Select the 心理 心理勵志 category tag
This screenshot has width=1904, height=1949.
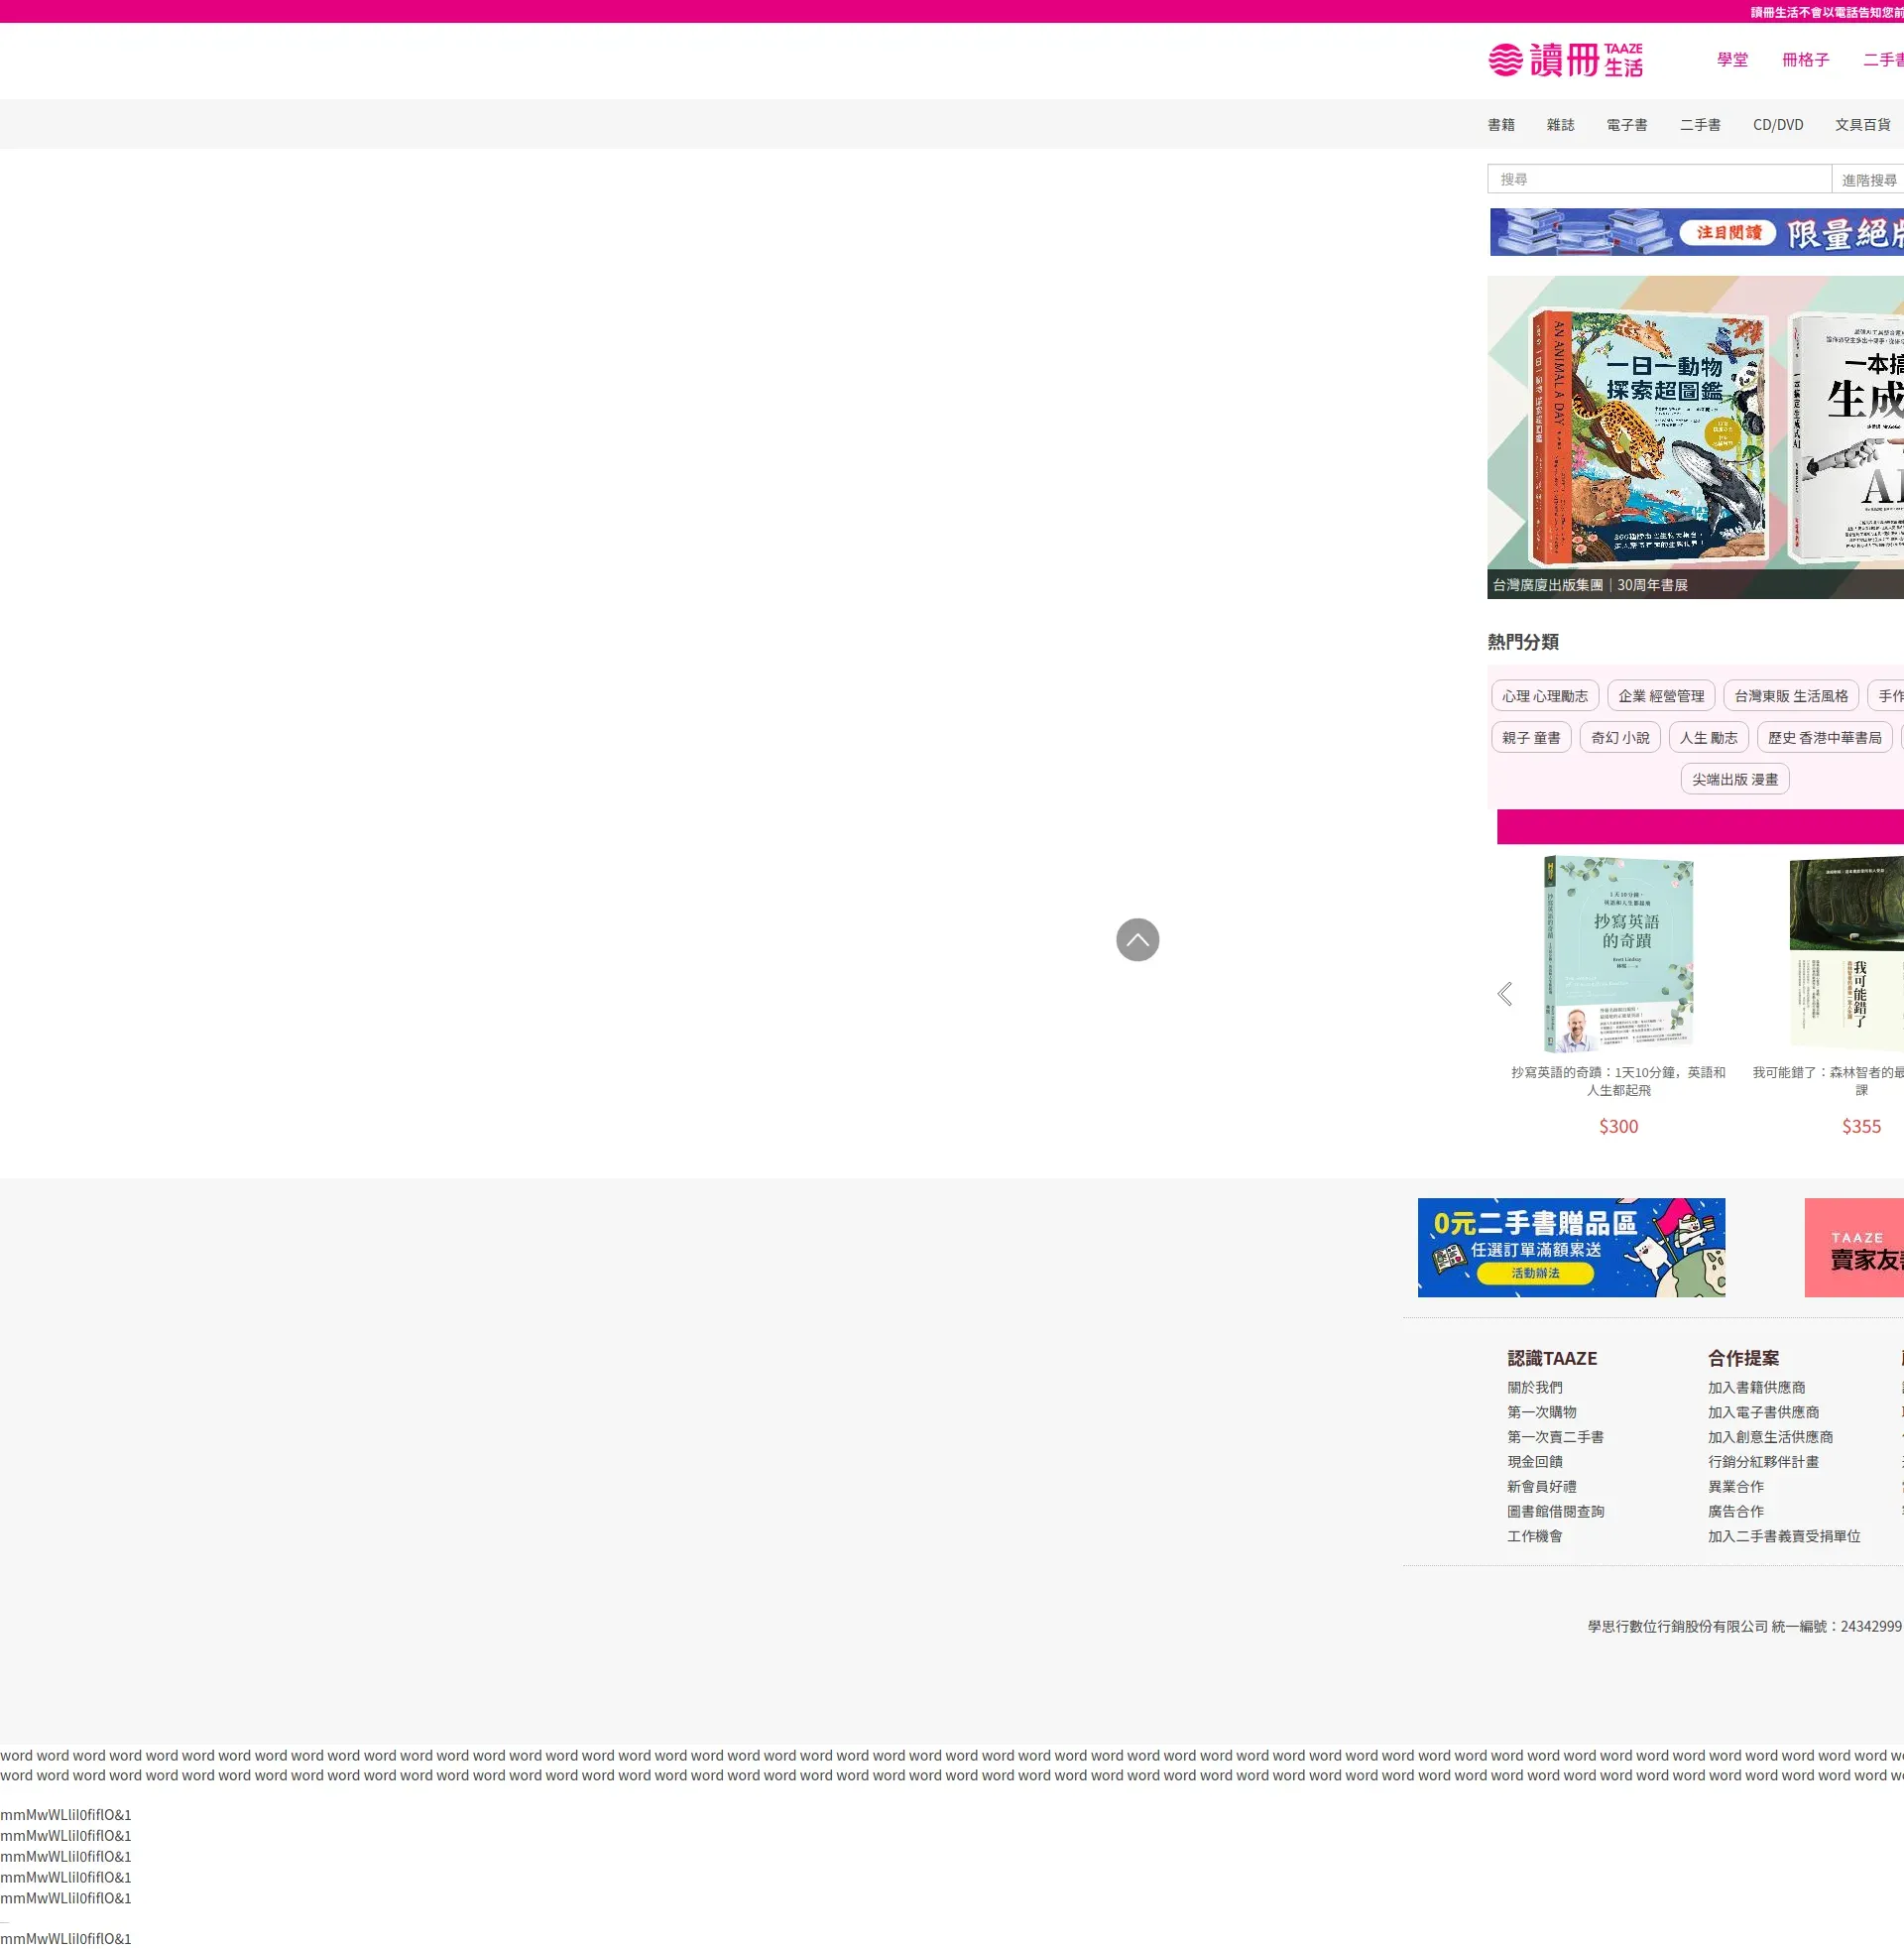click(x=1544, y=696)
